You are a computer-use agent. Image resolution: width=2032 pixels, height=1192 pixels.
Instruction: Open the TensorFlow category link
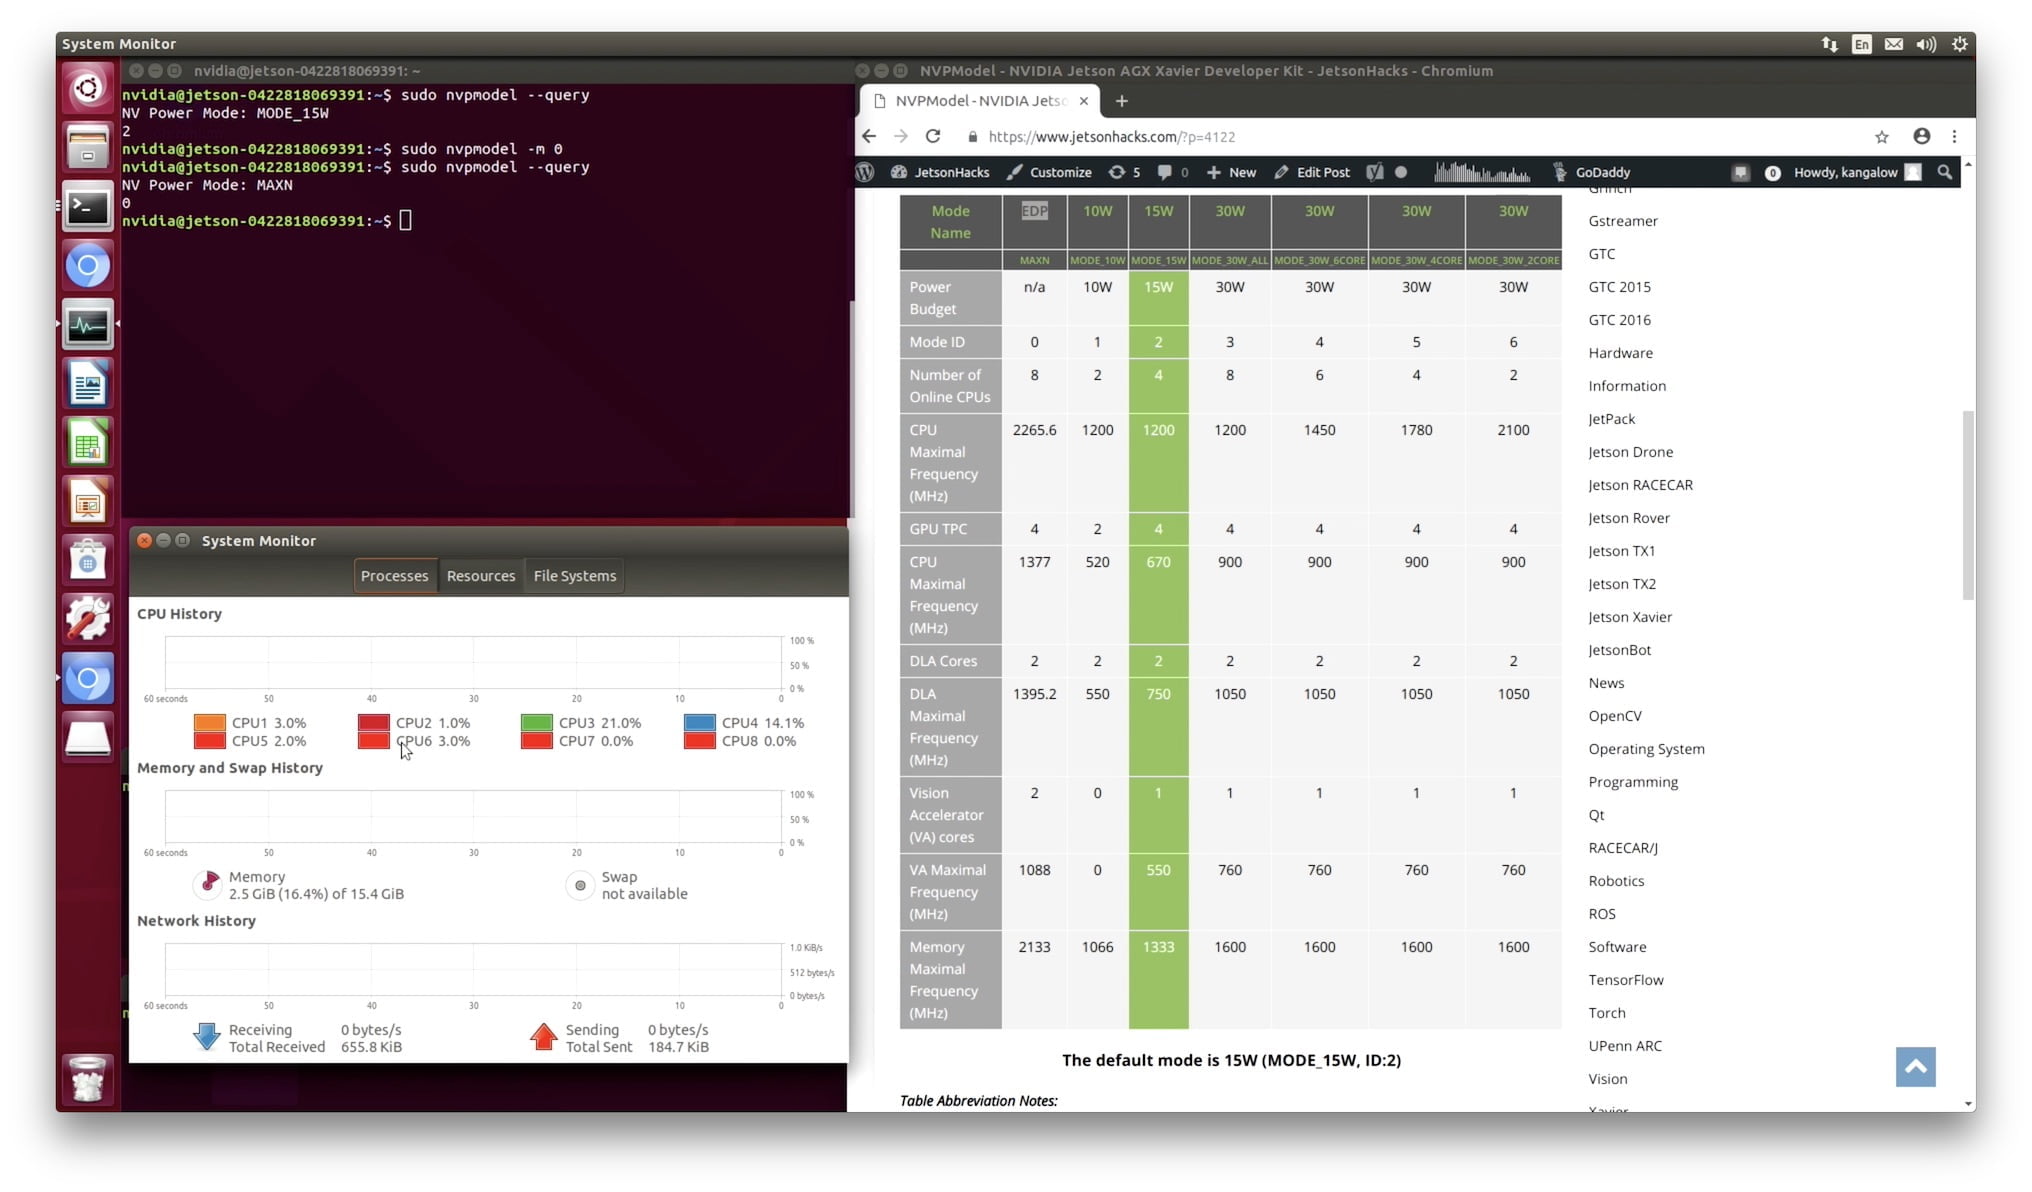pos(1625,980)
